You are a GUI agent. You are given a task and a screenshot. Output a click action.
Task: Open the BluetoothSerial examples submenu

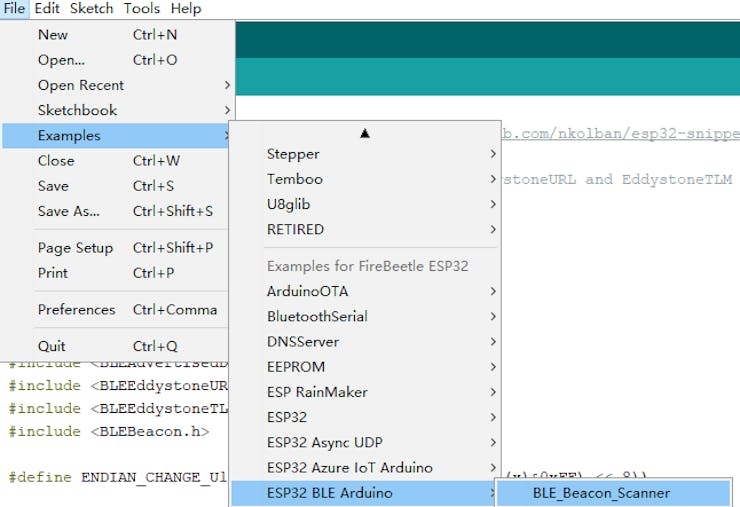tap(365, 316)
